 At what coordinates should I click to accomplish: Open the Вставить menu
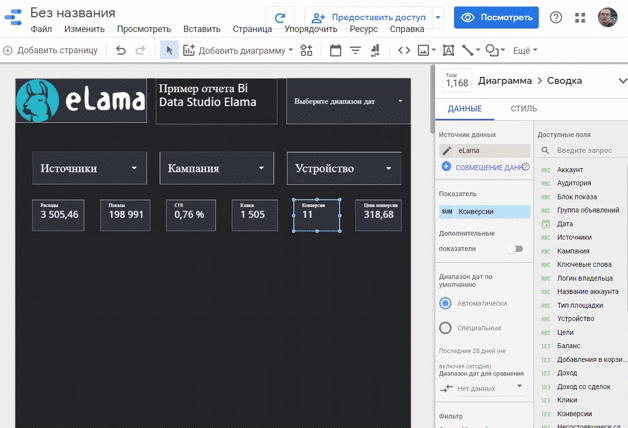[202, 30]
